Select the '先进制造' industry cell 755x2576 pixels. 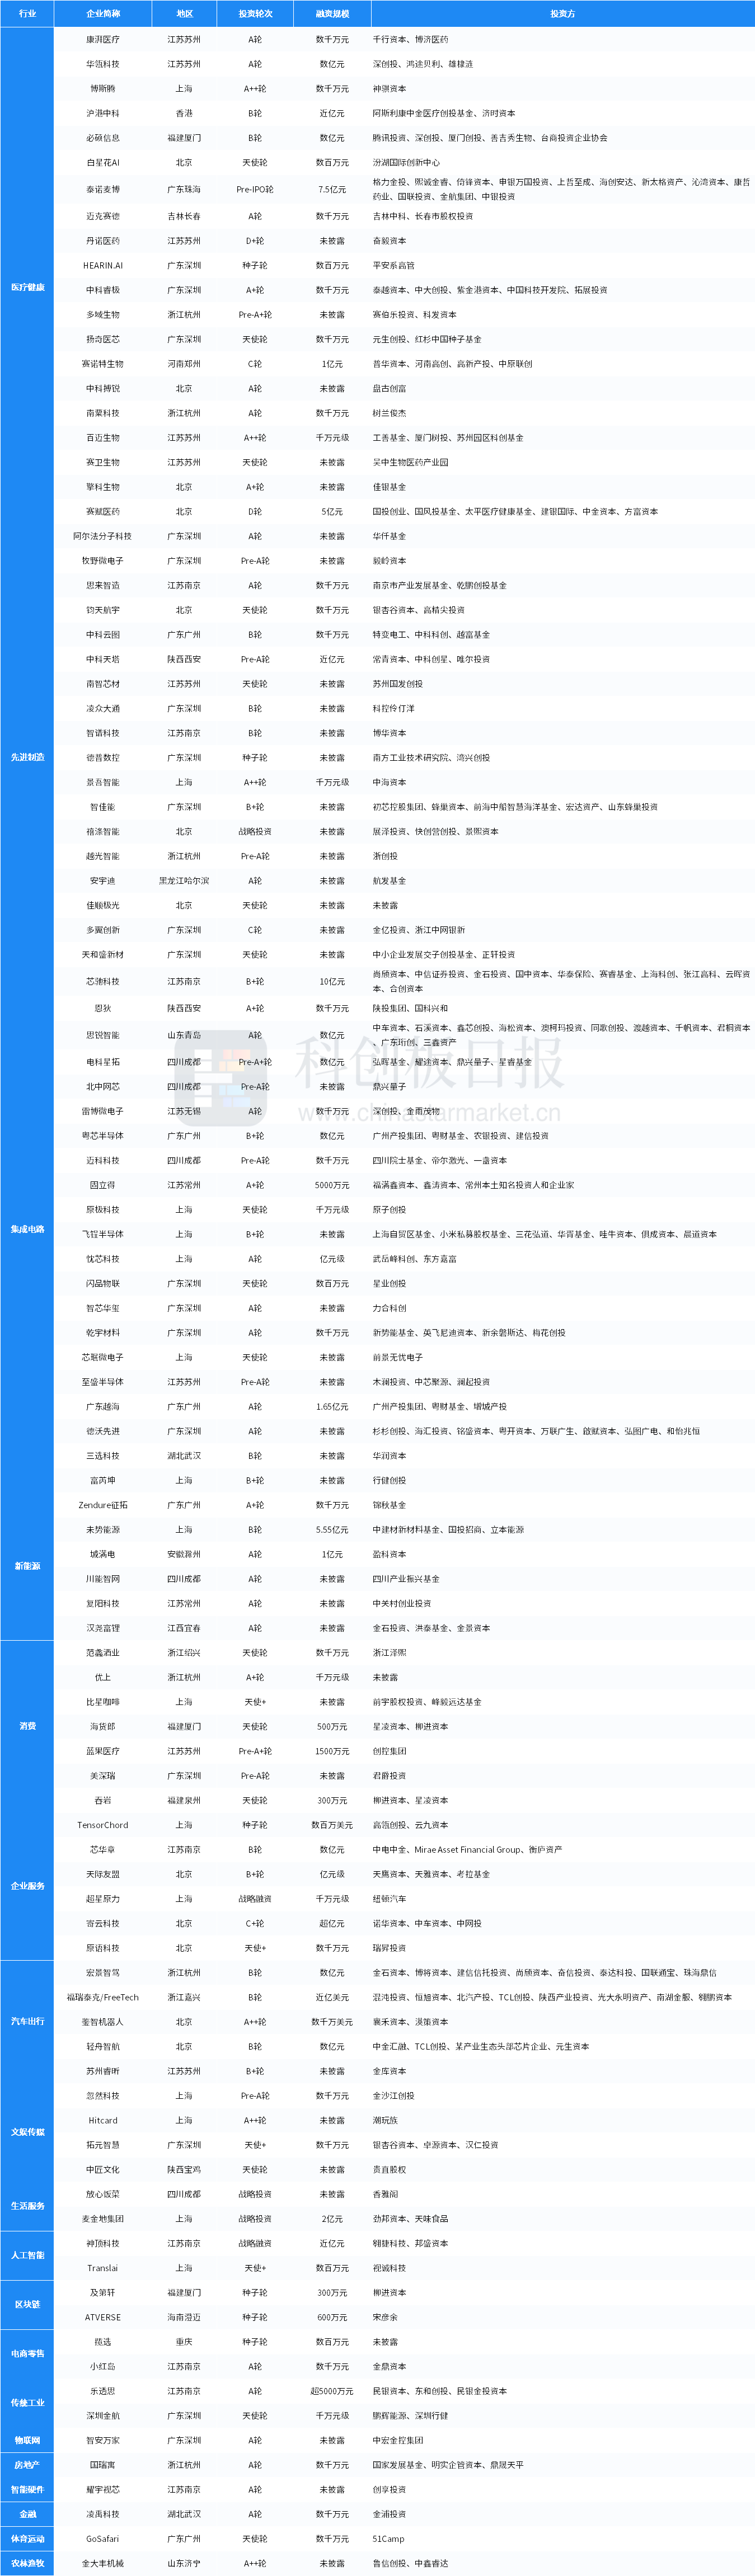pyautogui.click(x=27, y=757)
